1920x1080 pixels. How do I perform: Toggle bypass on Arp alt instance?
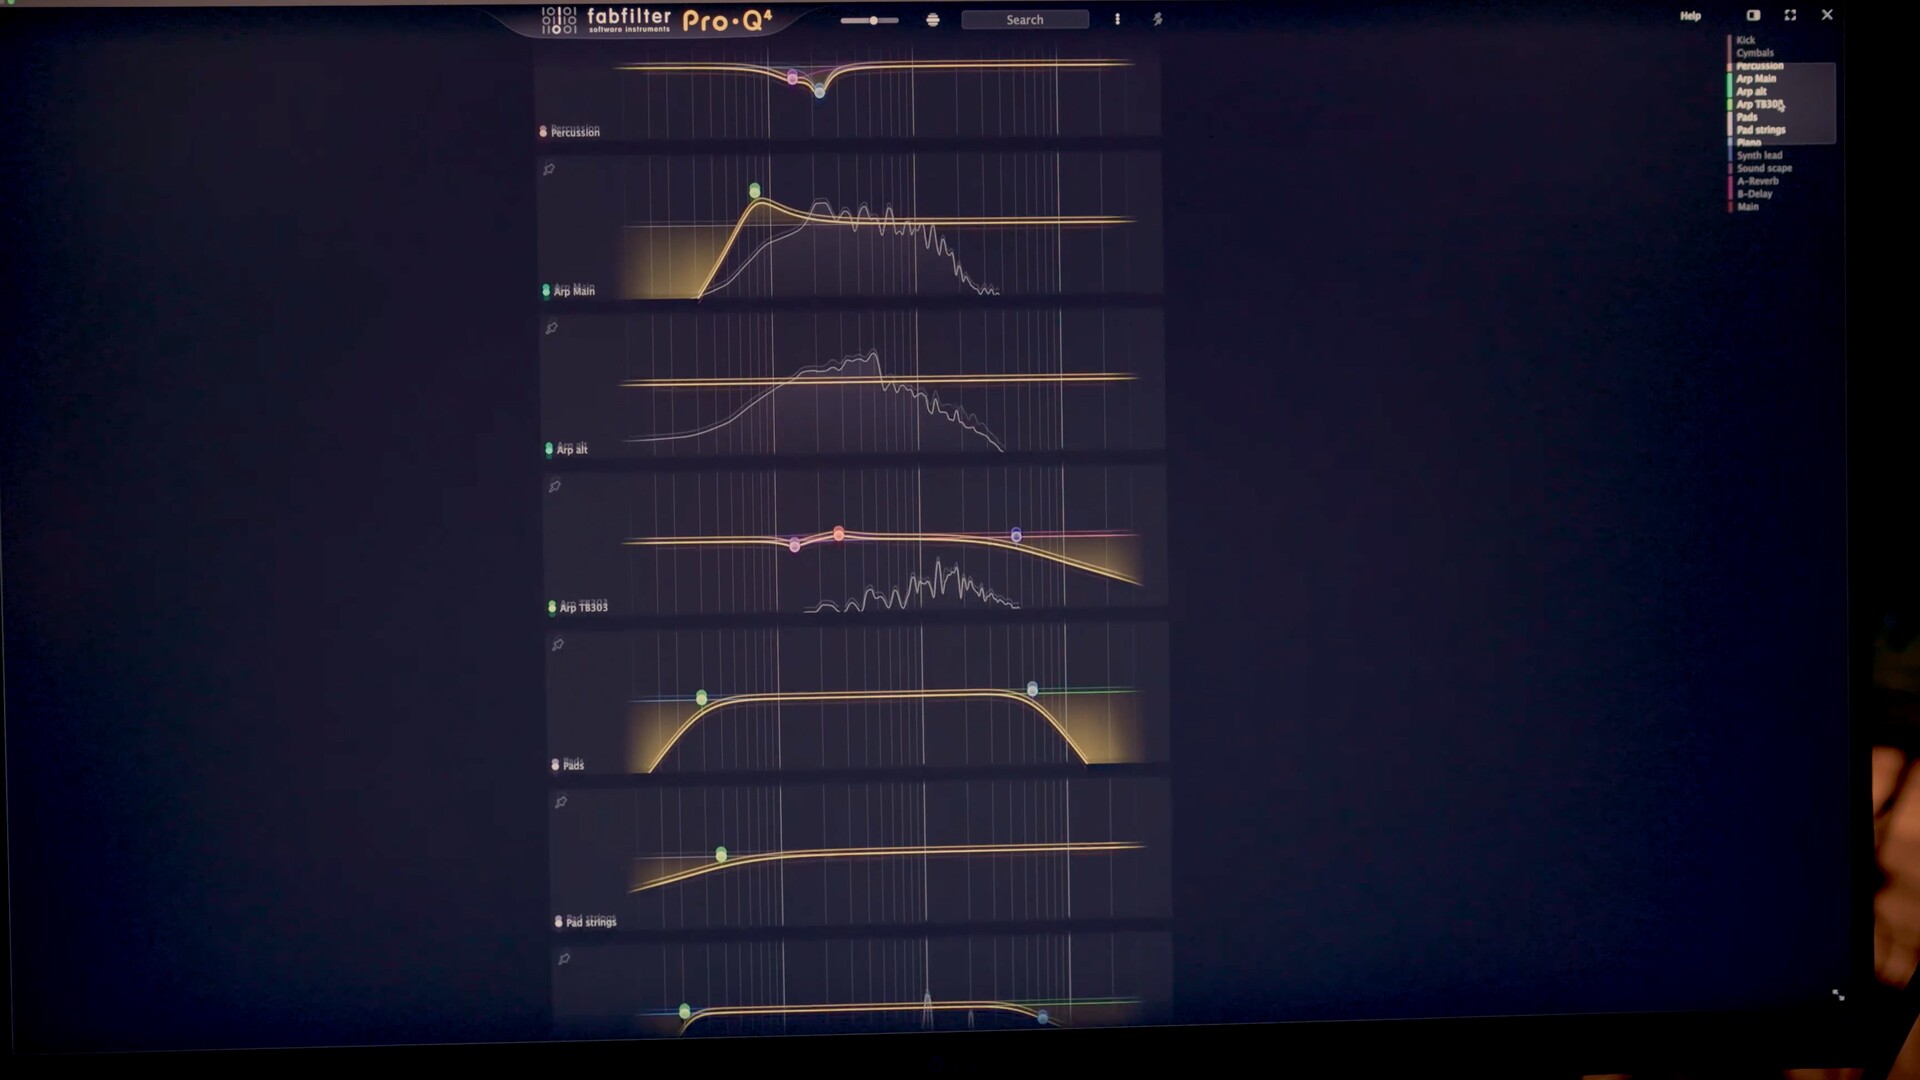pos(549,449)
